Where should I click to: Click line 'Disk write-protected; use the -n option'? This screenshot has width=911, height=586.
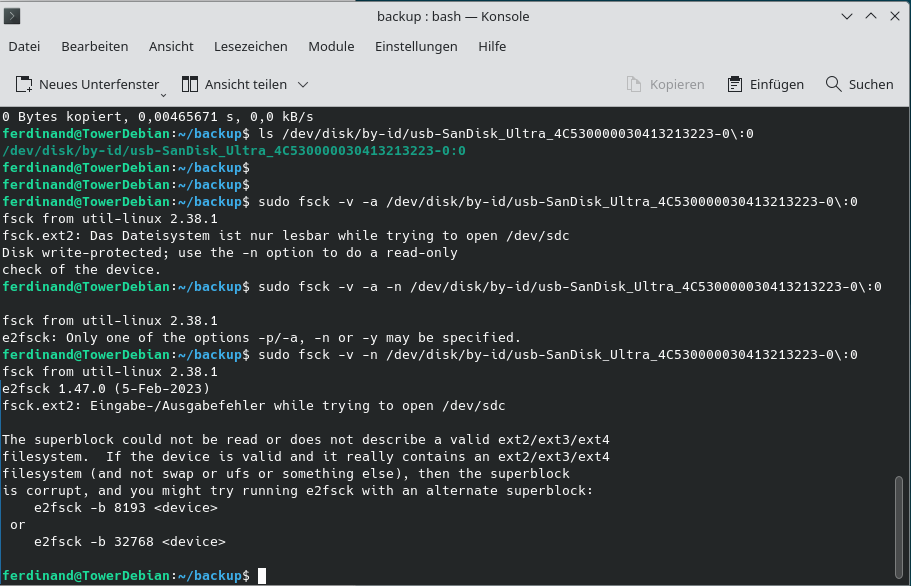tap(229, 253)
